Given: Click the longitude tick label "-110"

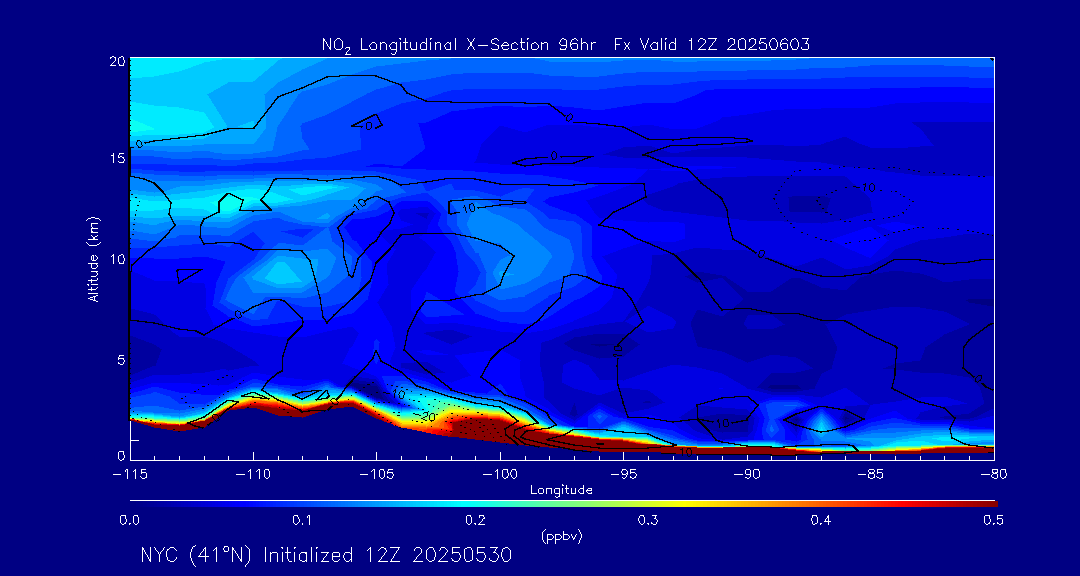Looking at the screenshot, I should click(253, 474).
